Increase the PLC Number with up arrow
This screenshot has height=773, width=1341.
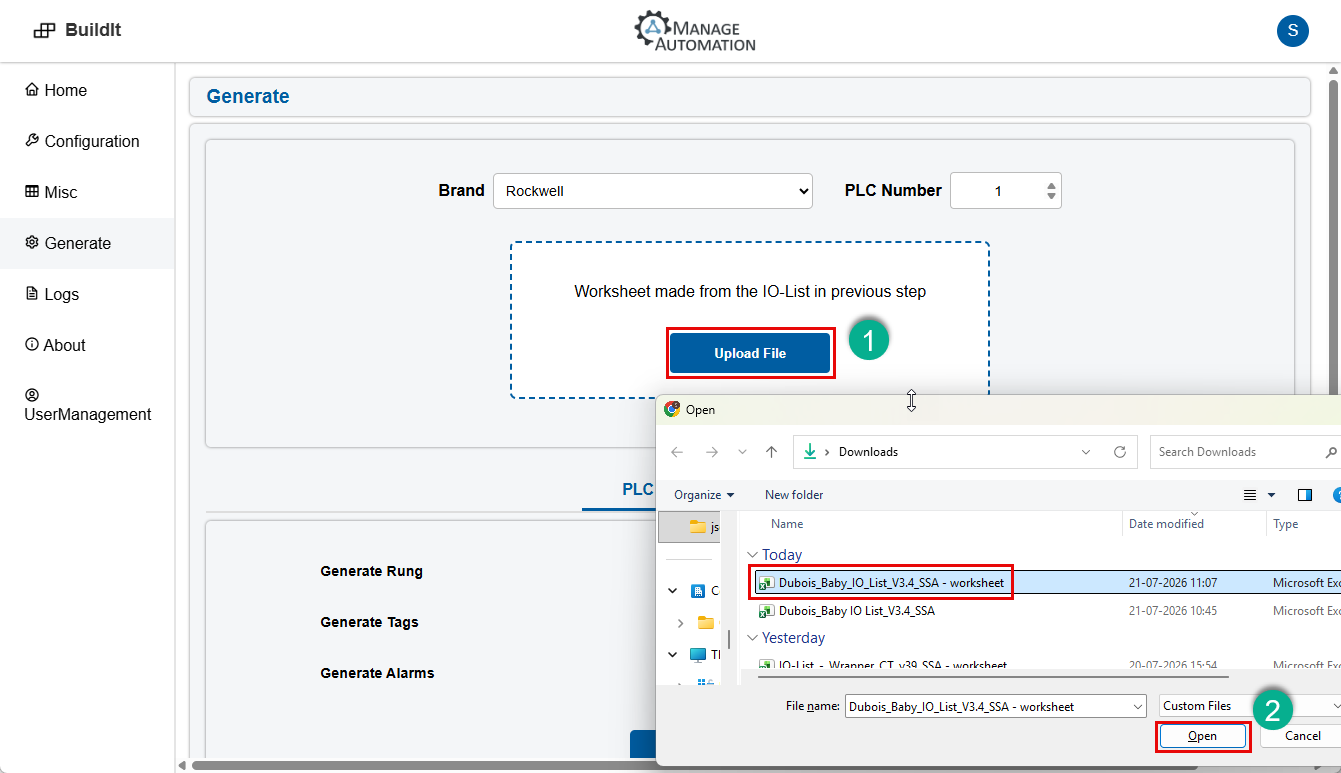click(1050, 185)
